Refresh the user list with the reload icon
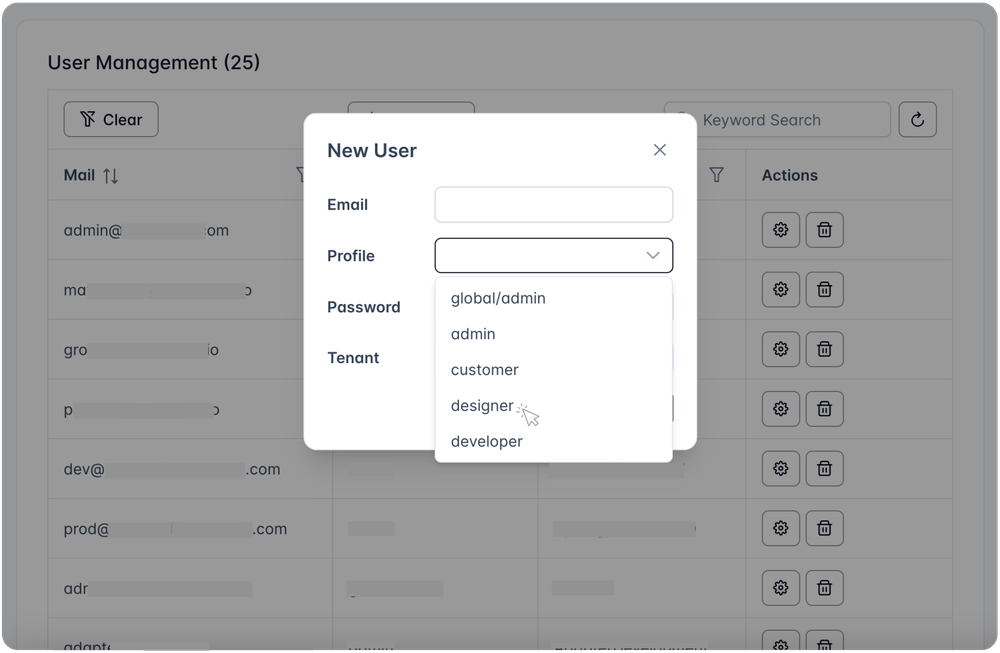This screenshot has height=653, width=1000. [x=917, y=119]
